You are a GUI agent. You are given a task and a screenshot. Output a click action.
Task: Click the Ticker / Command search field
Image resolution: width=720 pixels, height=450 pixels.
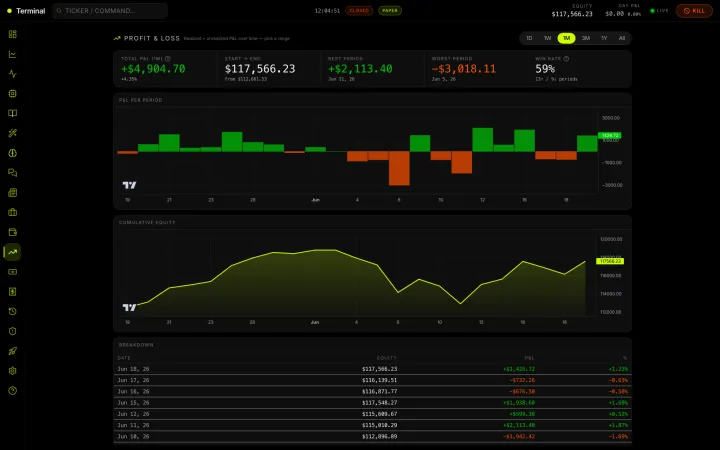(110, 11)
